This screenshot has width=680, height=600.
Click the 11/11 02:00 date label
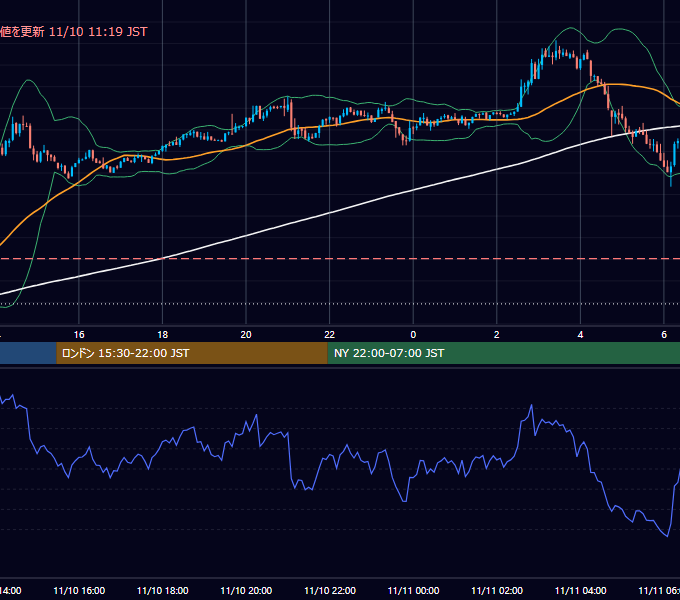click(497, 590)
